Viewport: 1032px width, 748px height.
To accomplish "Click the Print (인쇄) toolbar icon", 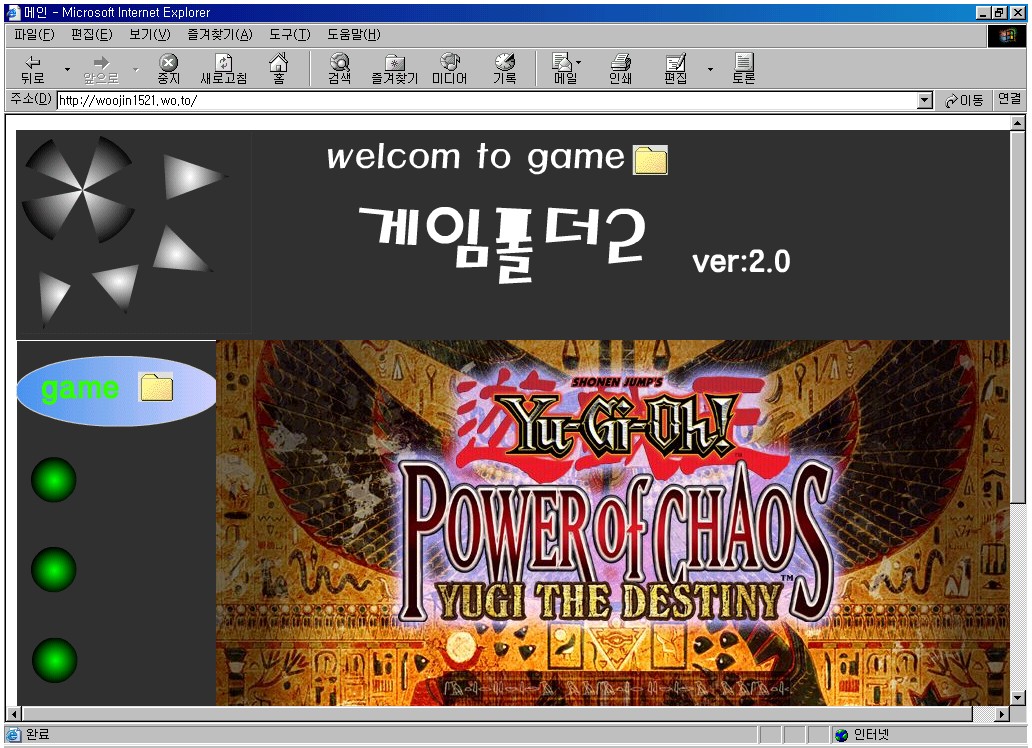I will [x=620, y=68].
